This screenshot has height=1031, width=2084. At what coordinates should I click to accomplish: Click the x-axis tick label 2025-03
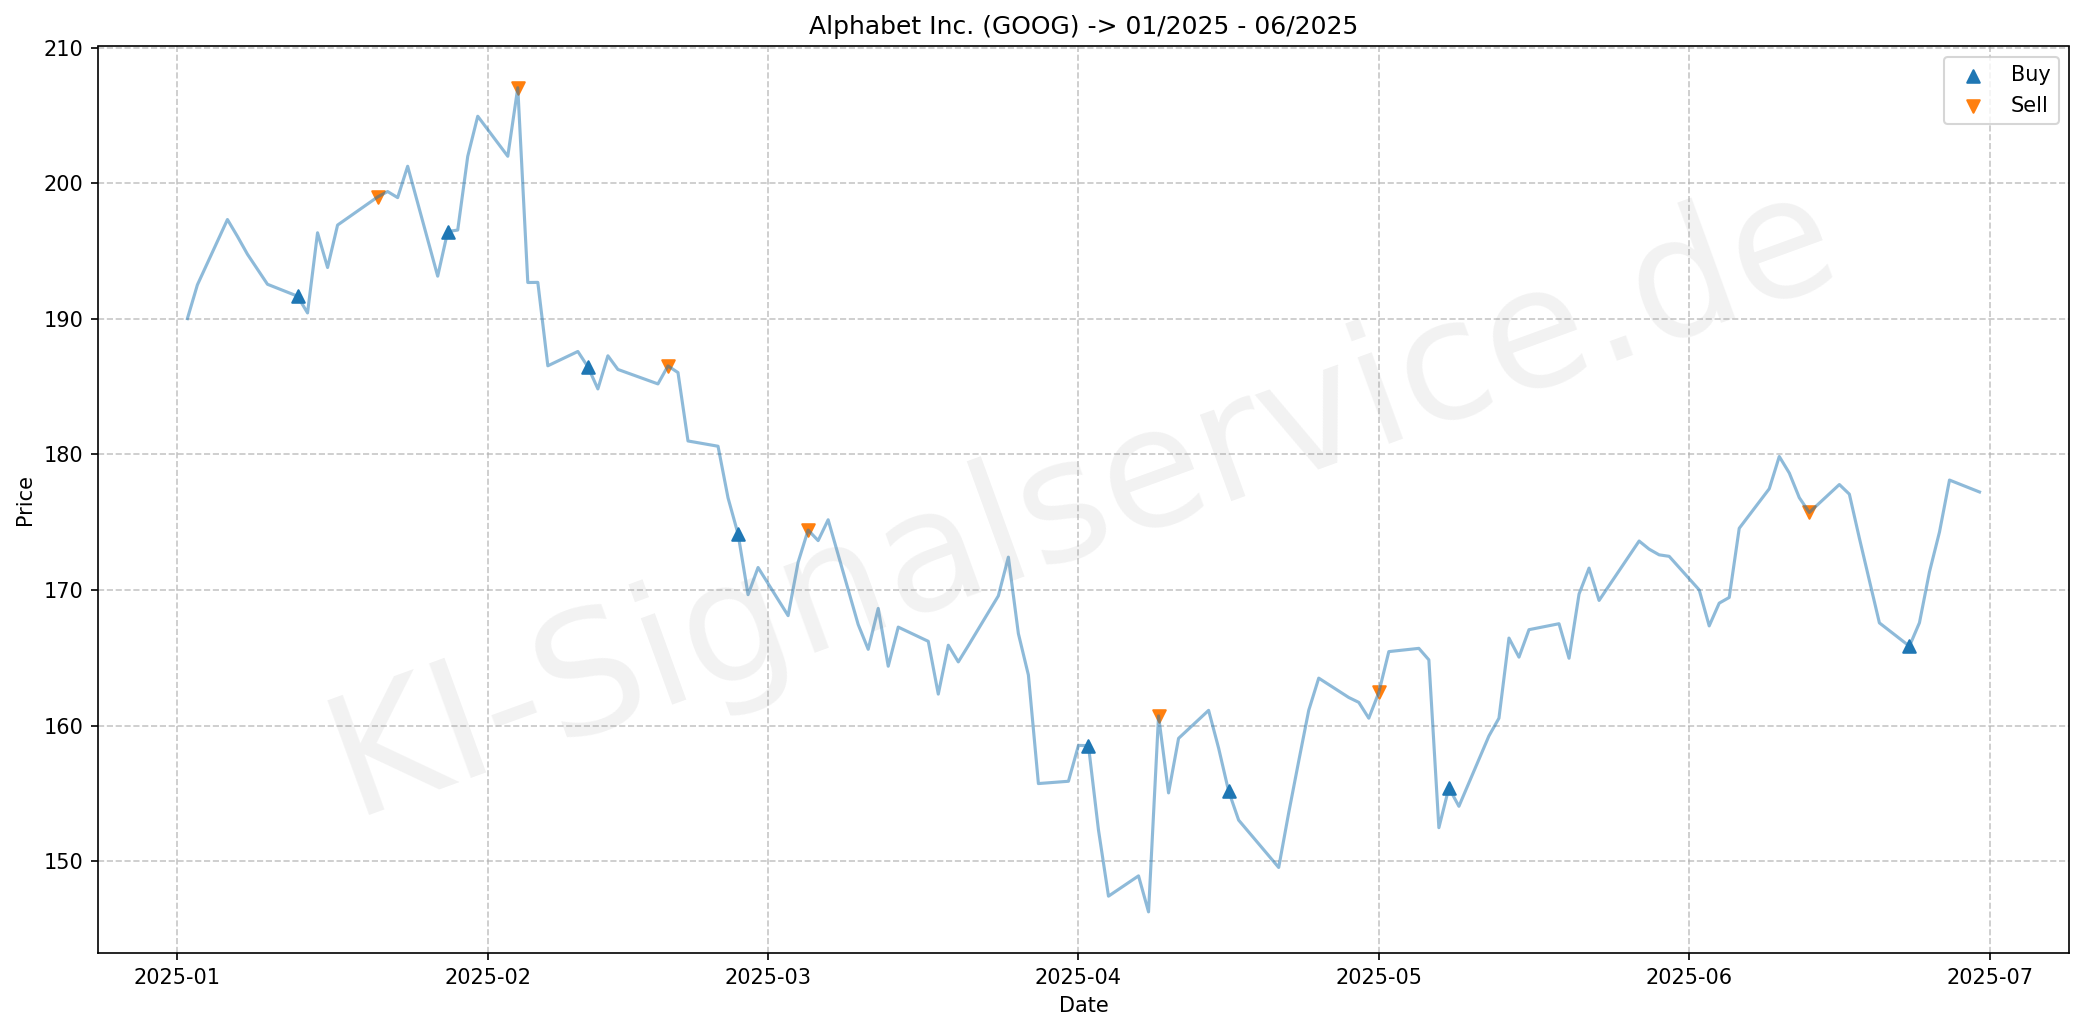pos(768,977)
